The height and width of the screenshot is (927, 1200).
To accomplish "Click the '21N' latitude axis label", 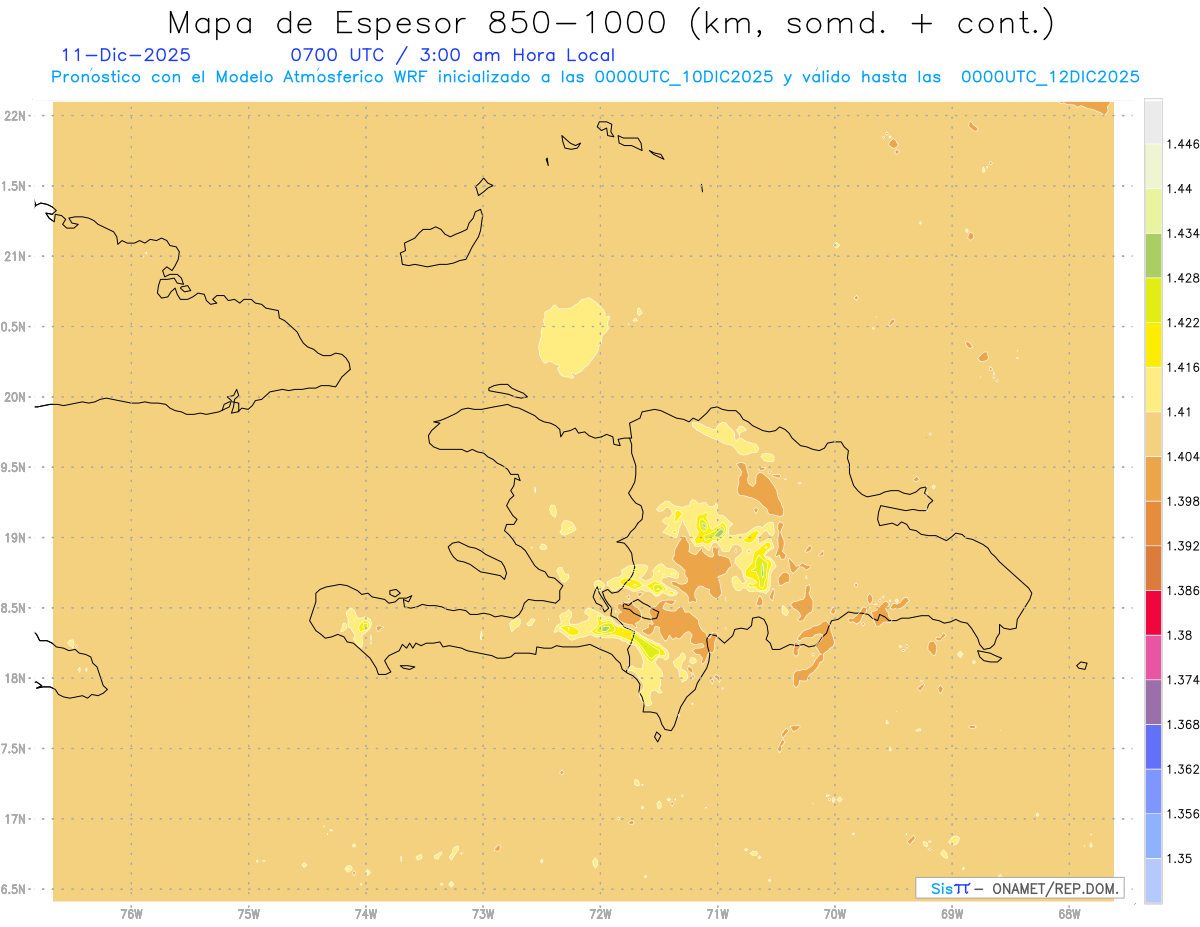I will coord(16,256).
